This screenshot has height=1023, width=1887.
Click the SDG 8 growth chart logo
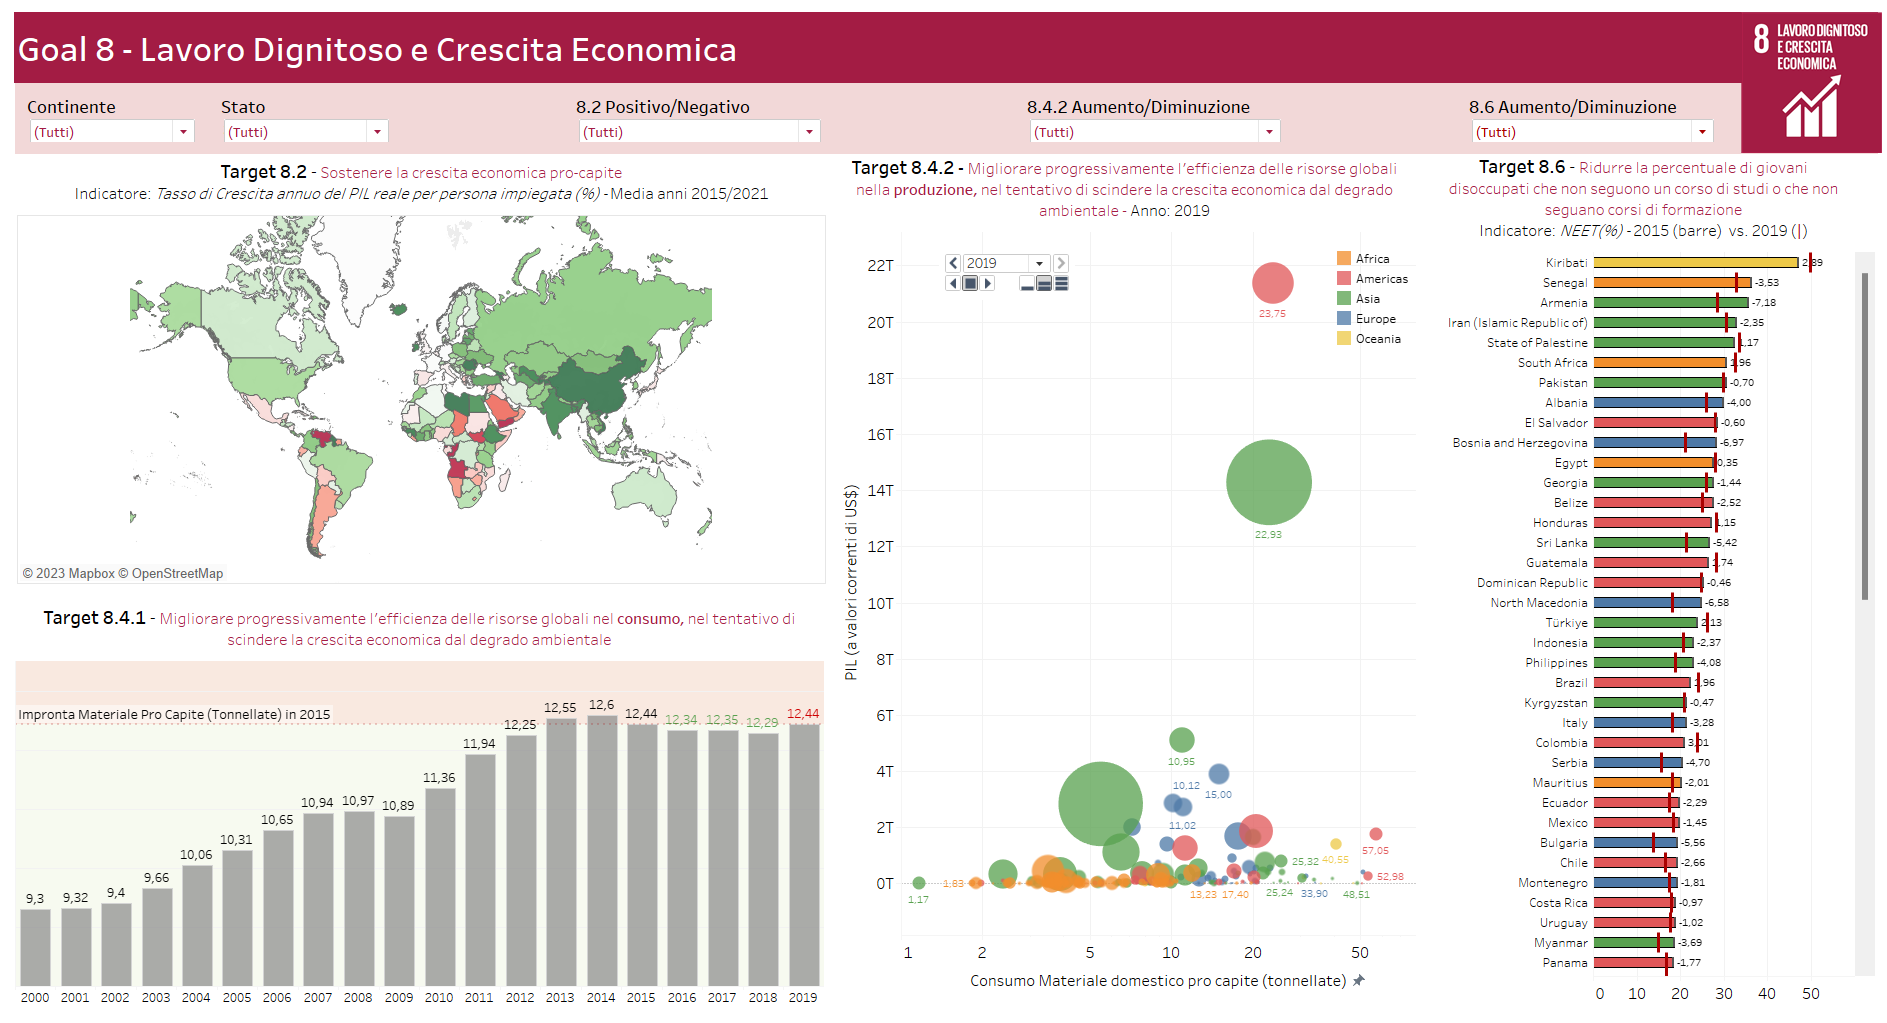point(1811,106)
